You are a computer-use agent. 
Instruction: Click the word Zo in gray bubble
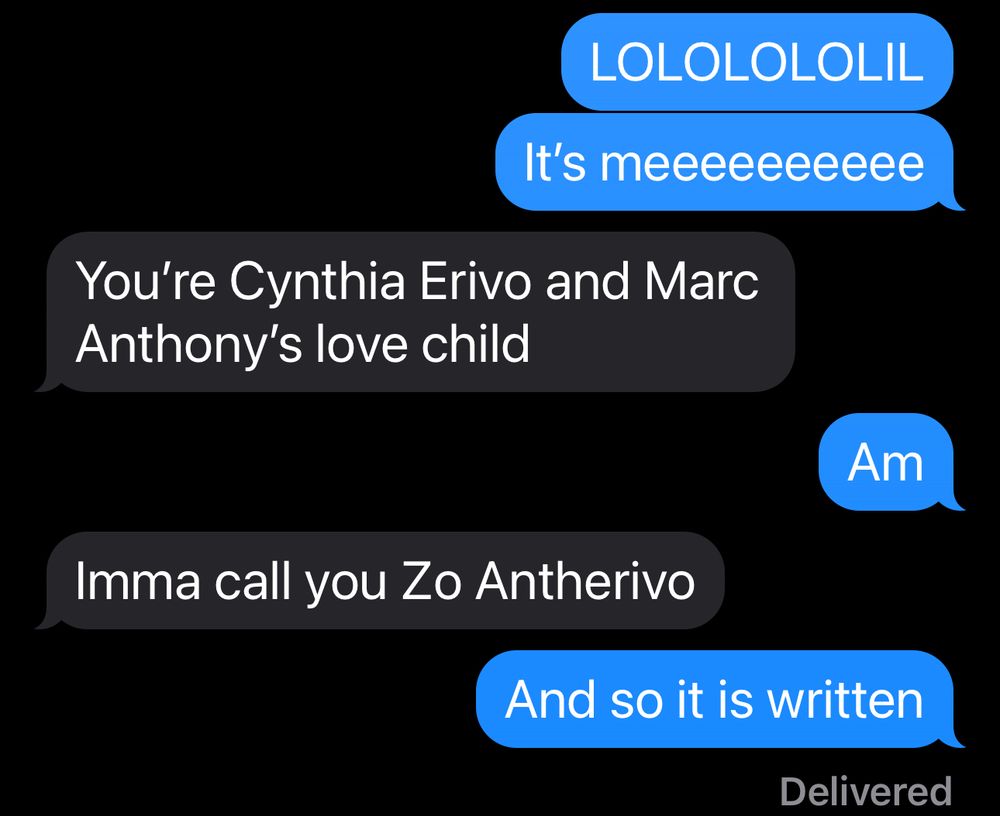[x=431, y=581]
